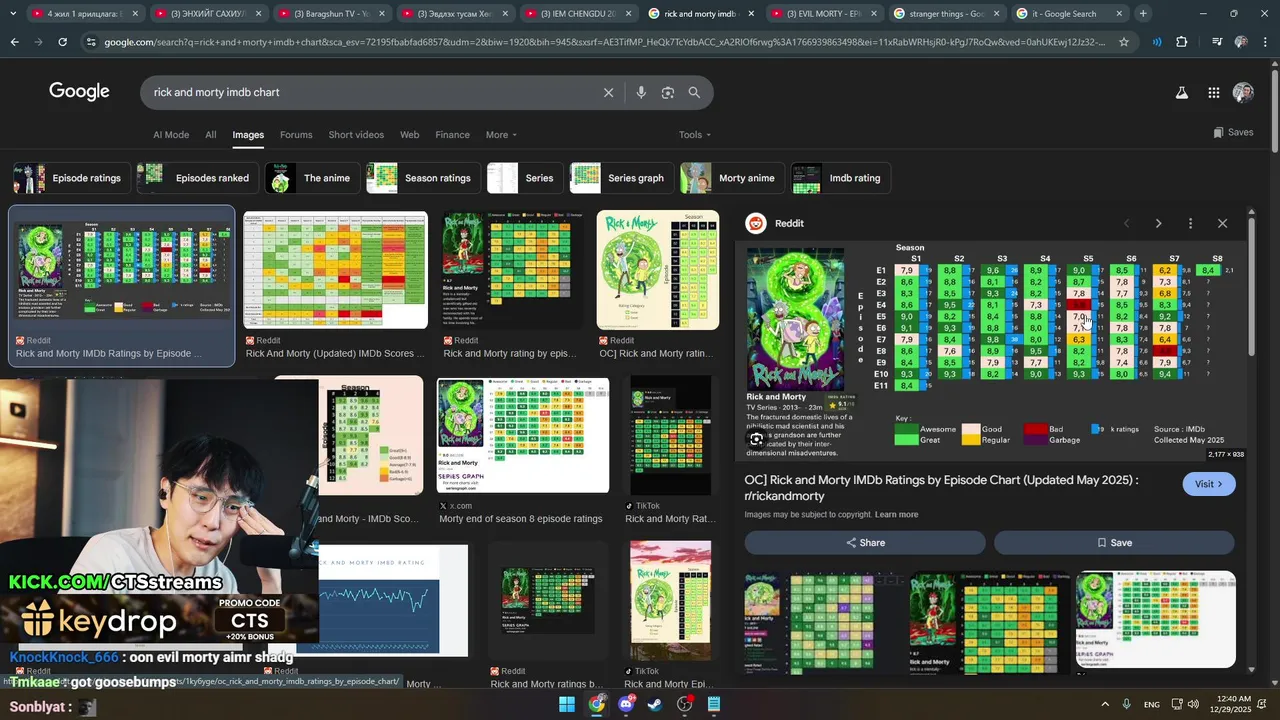Image resolution: width=1280 pixels, height=720 pixels.
Task: Open the Reddit source name in preview
Action: tap(789, 223)
